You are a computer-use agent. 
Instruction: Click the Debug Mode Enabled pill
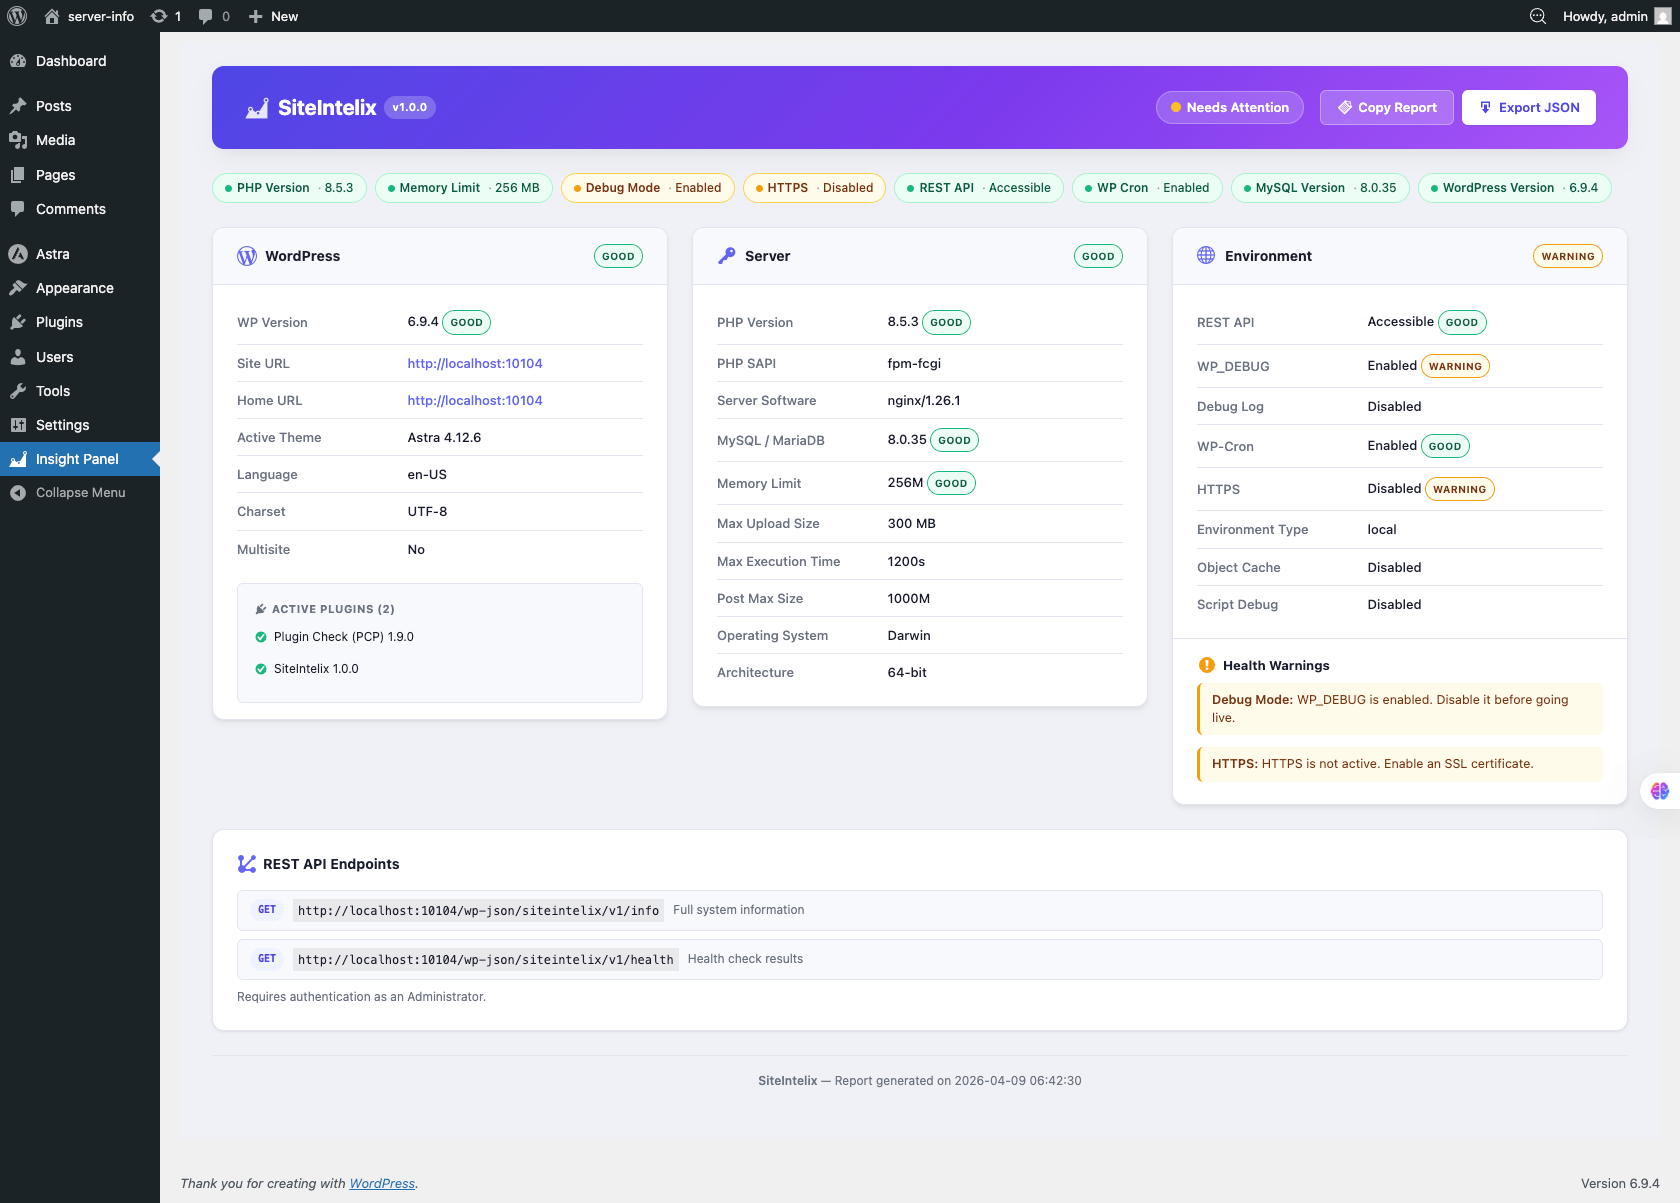648,188
